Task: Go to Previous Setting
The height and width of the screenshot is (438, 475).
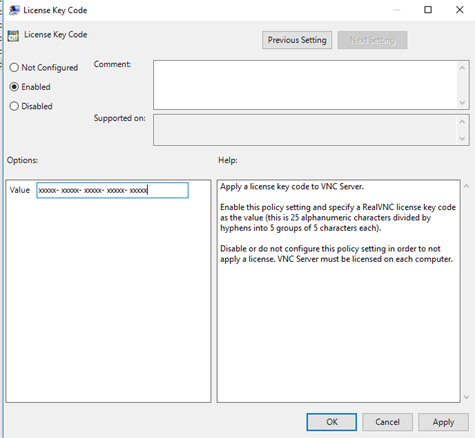Action: (x=297, y=40)
